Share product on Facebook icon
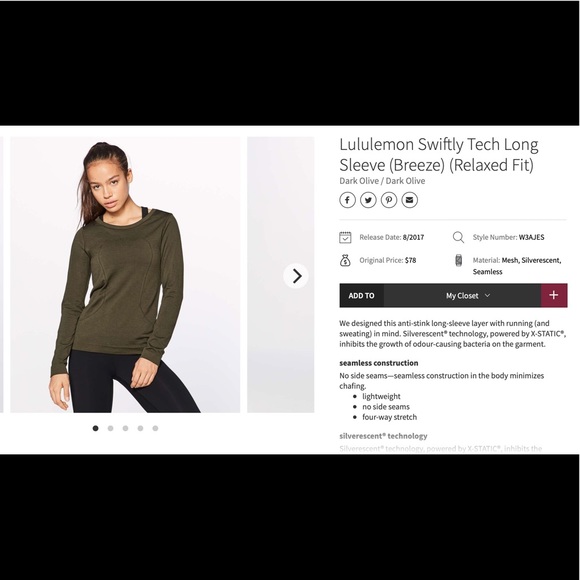 click(x=347, y=200)
